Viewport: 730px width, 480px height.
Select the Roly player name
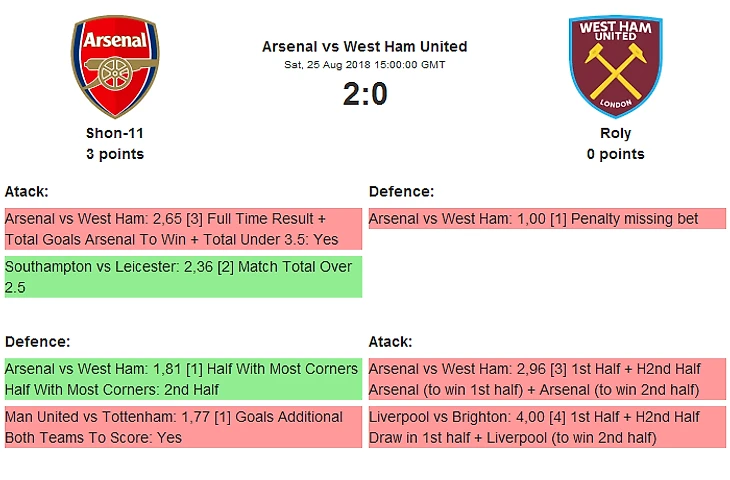(616, 134)
